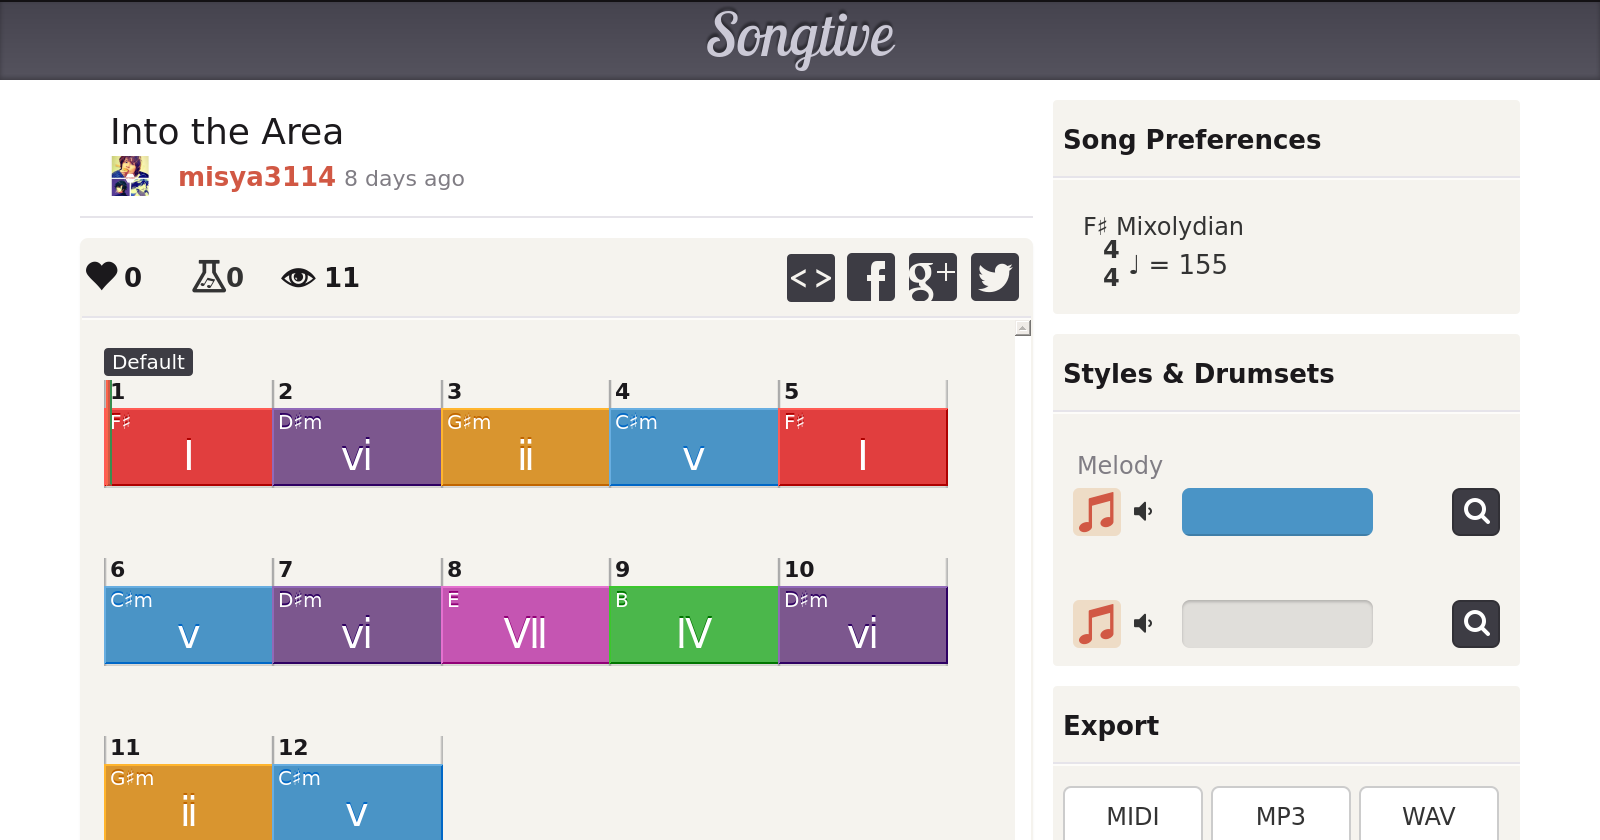Select the E VII chord in measure 8

tap(525, 625)
